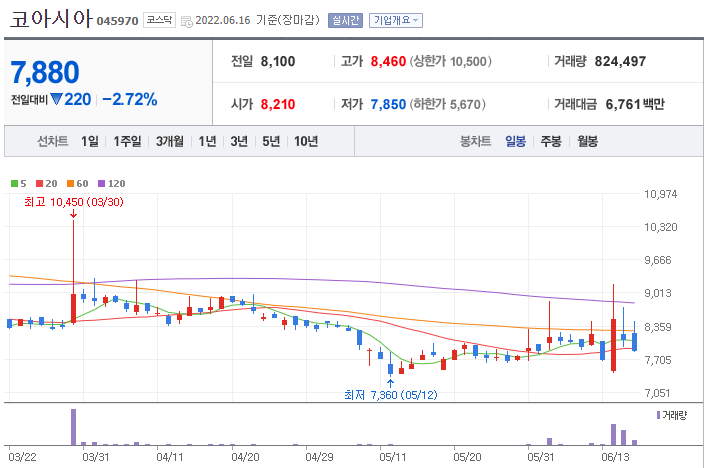Click the red 20-day moving average swatch
704x468 pixels.
click(40, 183)
